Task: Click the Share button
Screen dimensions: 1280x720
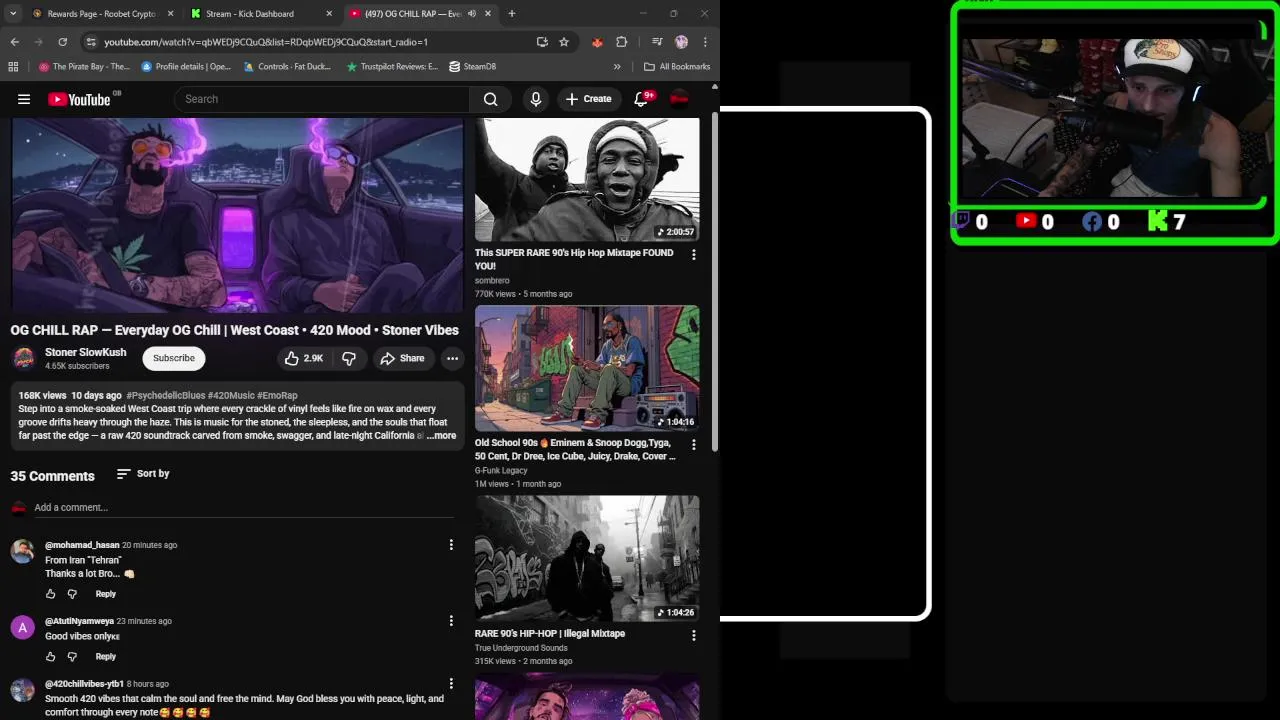Action: 402,358
